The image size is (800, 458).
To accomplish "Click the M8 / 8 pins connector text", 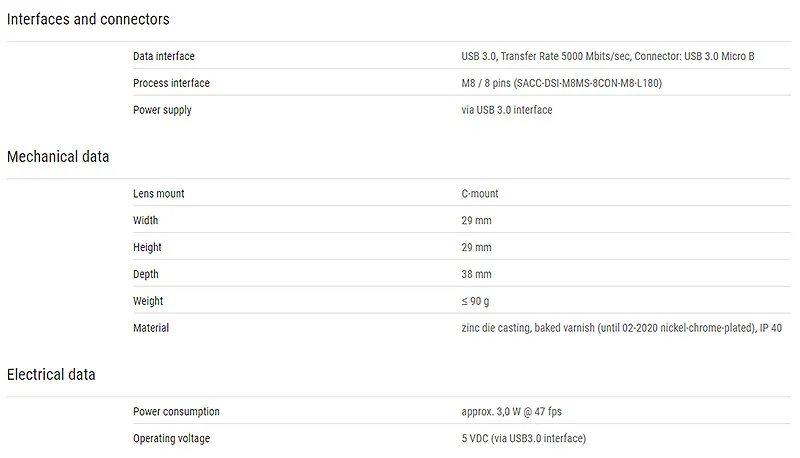I will point(562,83).
